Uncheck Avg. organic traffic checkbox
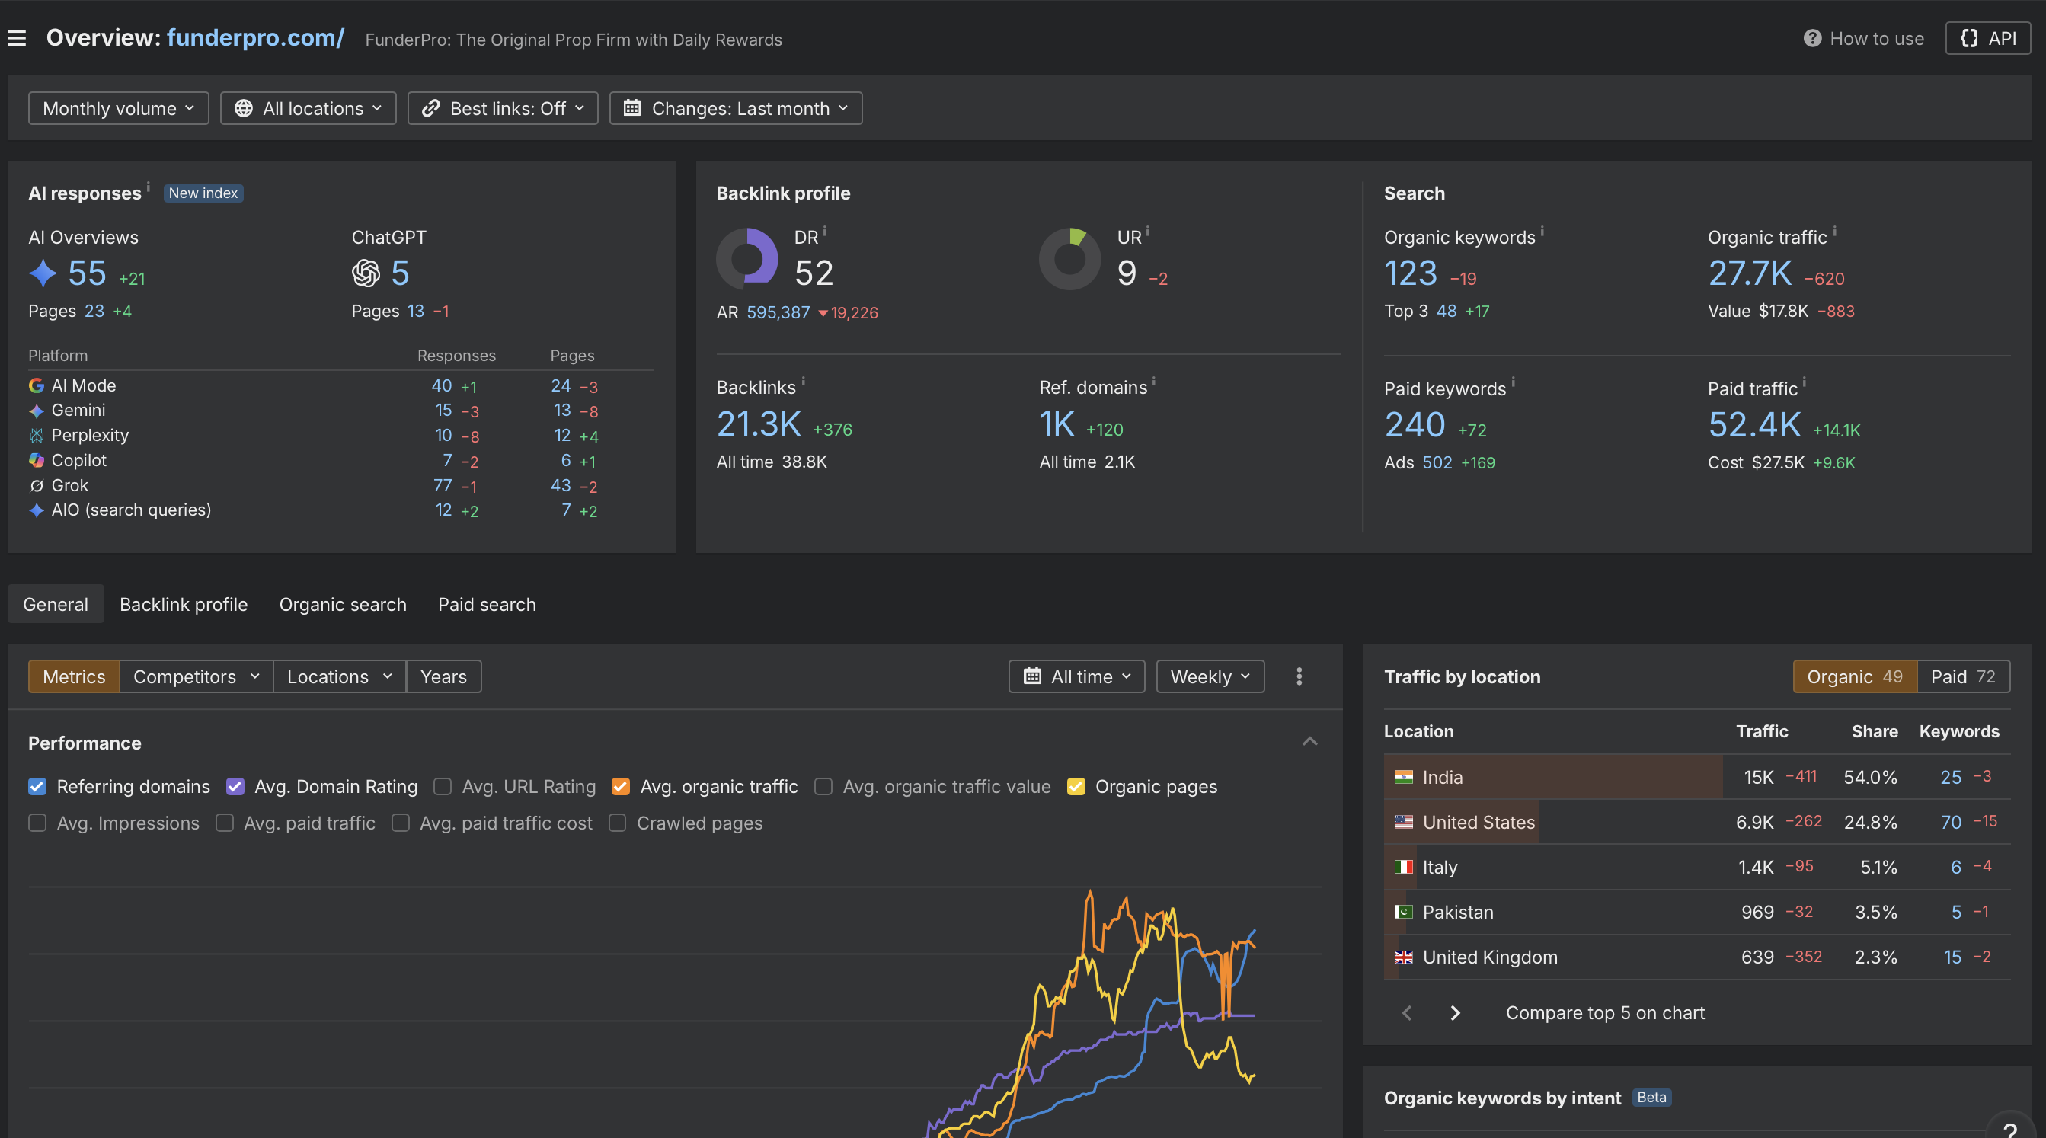 (x=620, y=787)
